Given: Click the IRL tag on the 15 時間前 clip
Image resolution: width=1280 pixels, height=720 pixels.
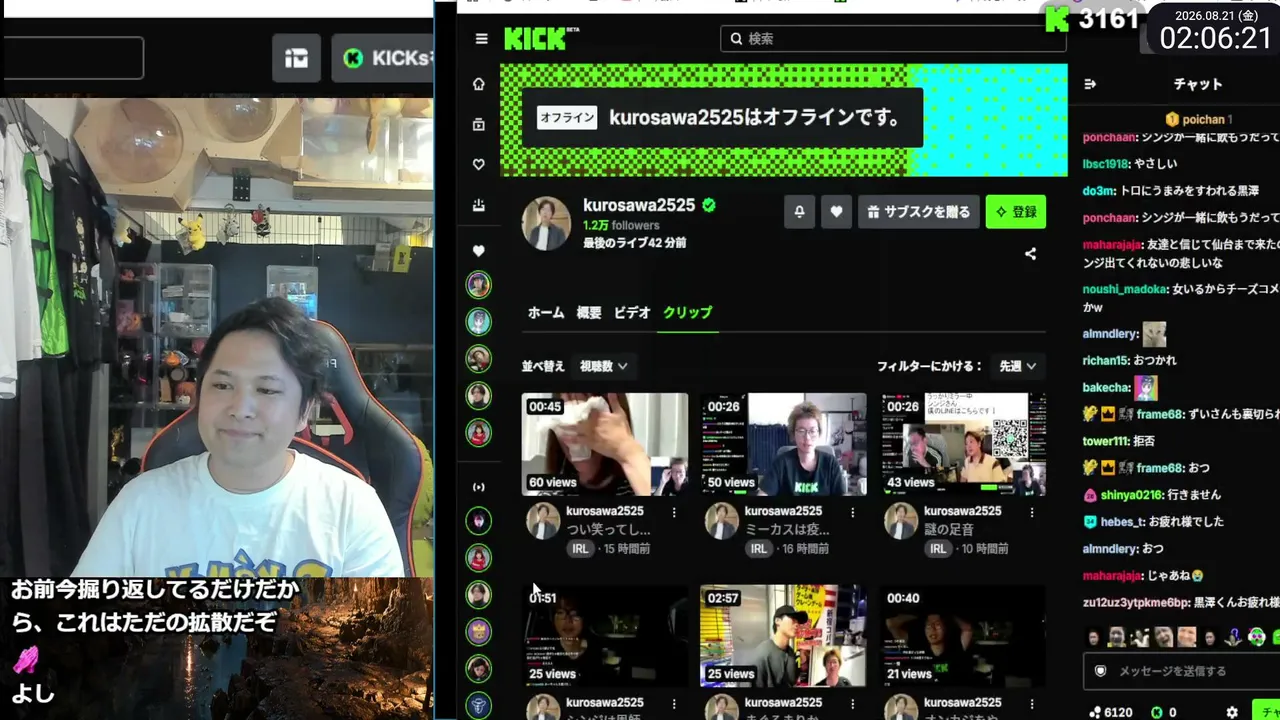Looking at the screenshot, I should [x=580, y=549].
